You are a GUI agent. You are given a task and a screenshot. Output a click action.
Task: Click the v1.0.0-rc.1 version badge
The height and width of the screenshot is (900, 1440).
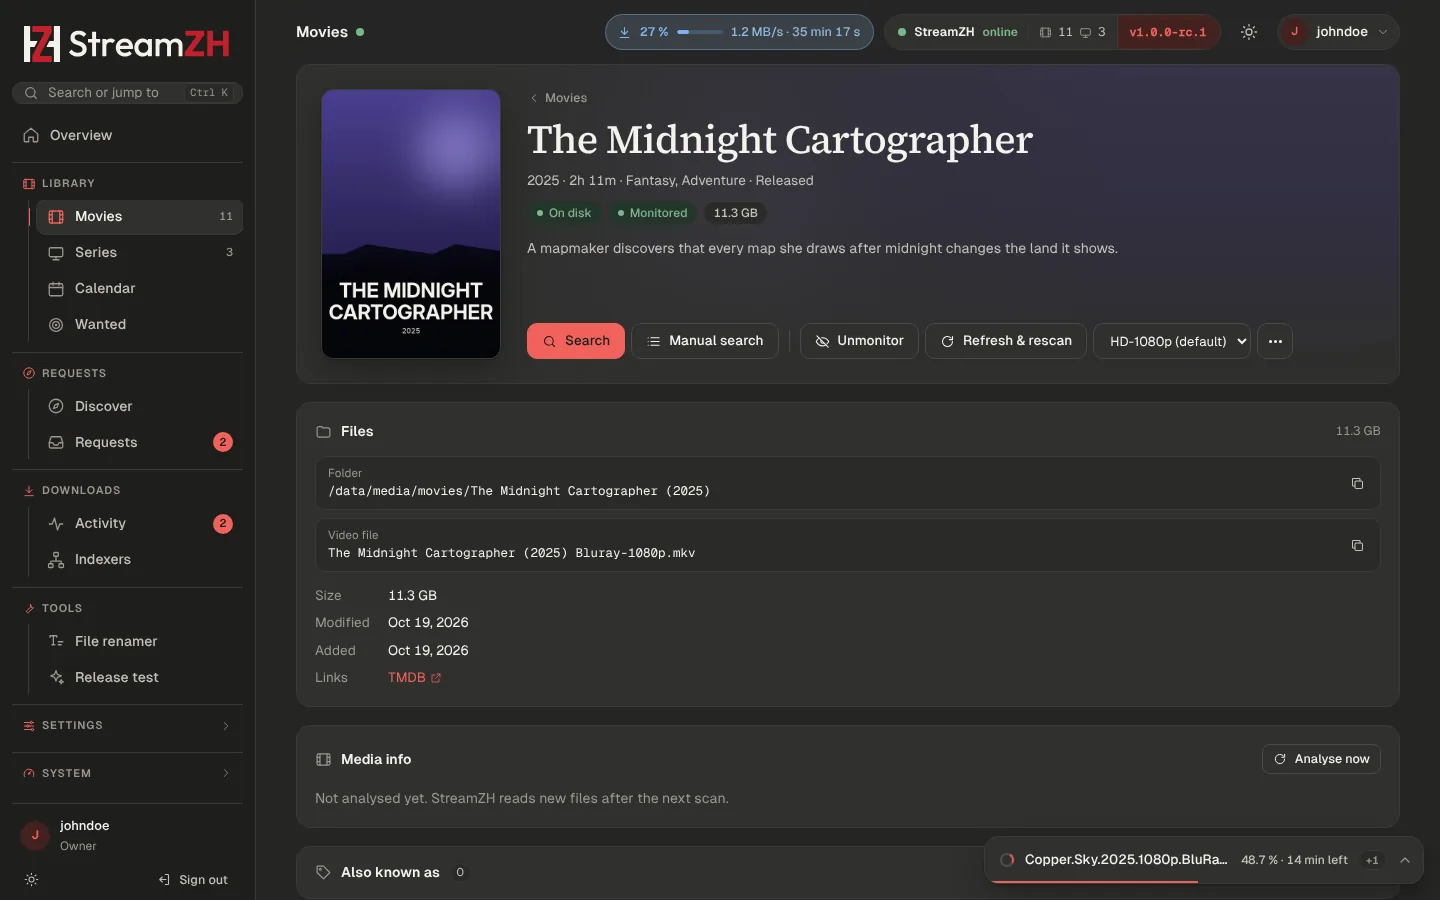pyautogui.click(x=1168, y=32)
